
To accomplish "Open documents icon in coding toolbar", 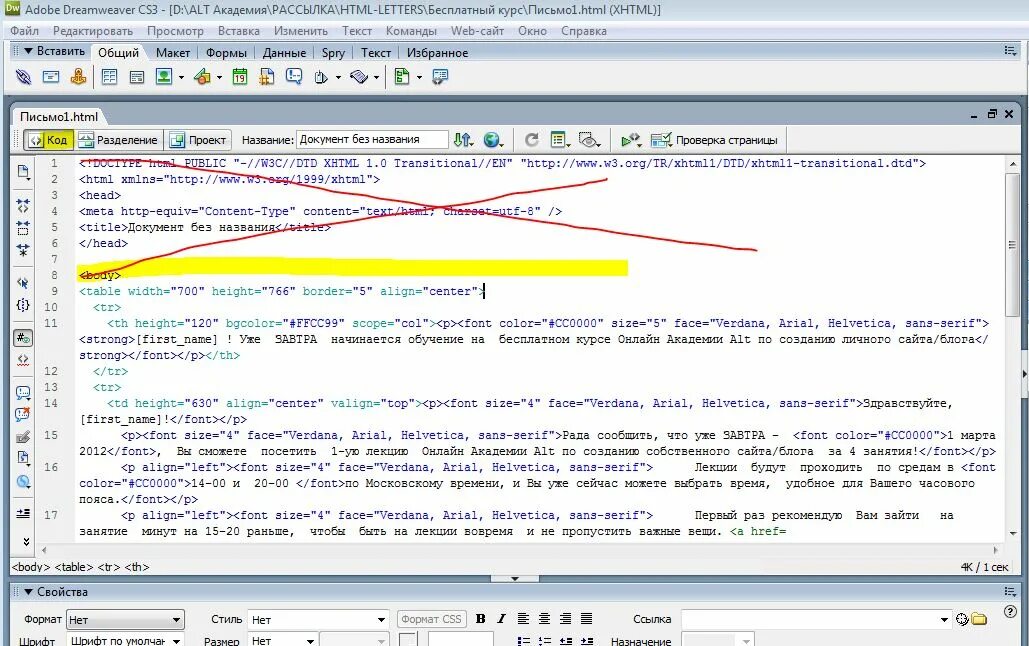I will coord(23,172).
